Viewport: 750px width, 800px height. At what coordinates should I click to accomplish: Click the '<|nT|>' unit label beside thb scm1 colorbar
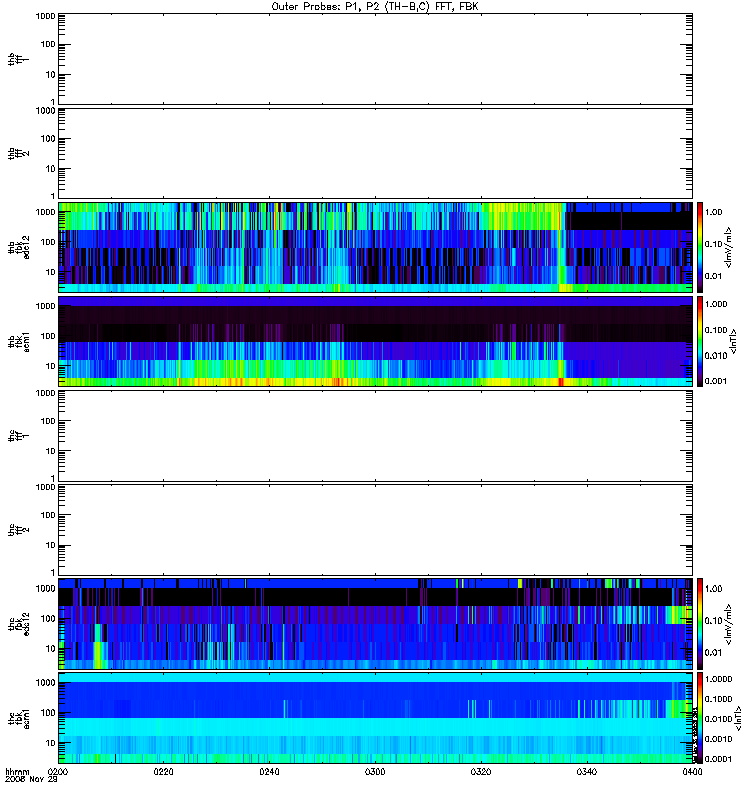coord(734,342)
